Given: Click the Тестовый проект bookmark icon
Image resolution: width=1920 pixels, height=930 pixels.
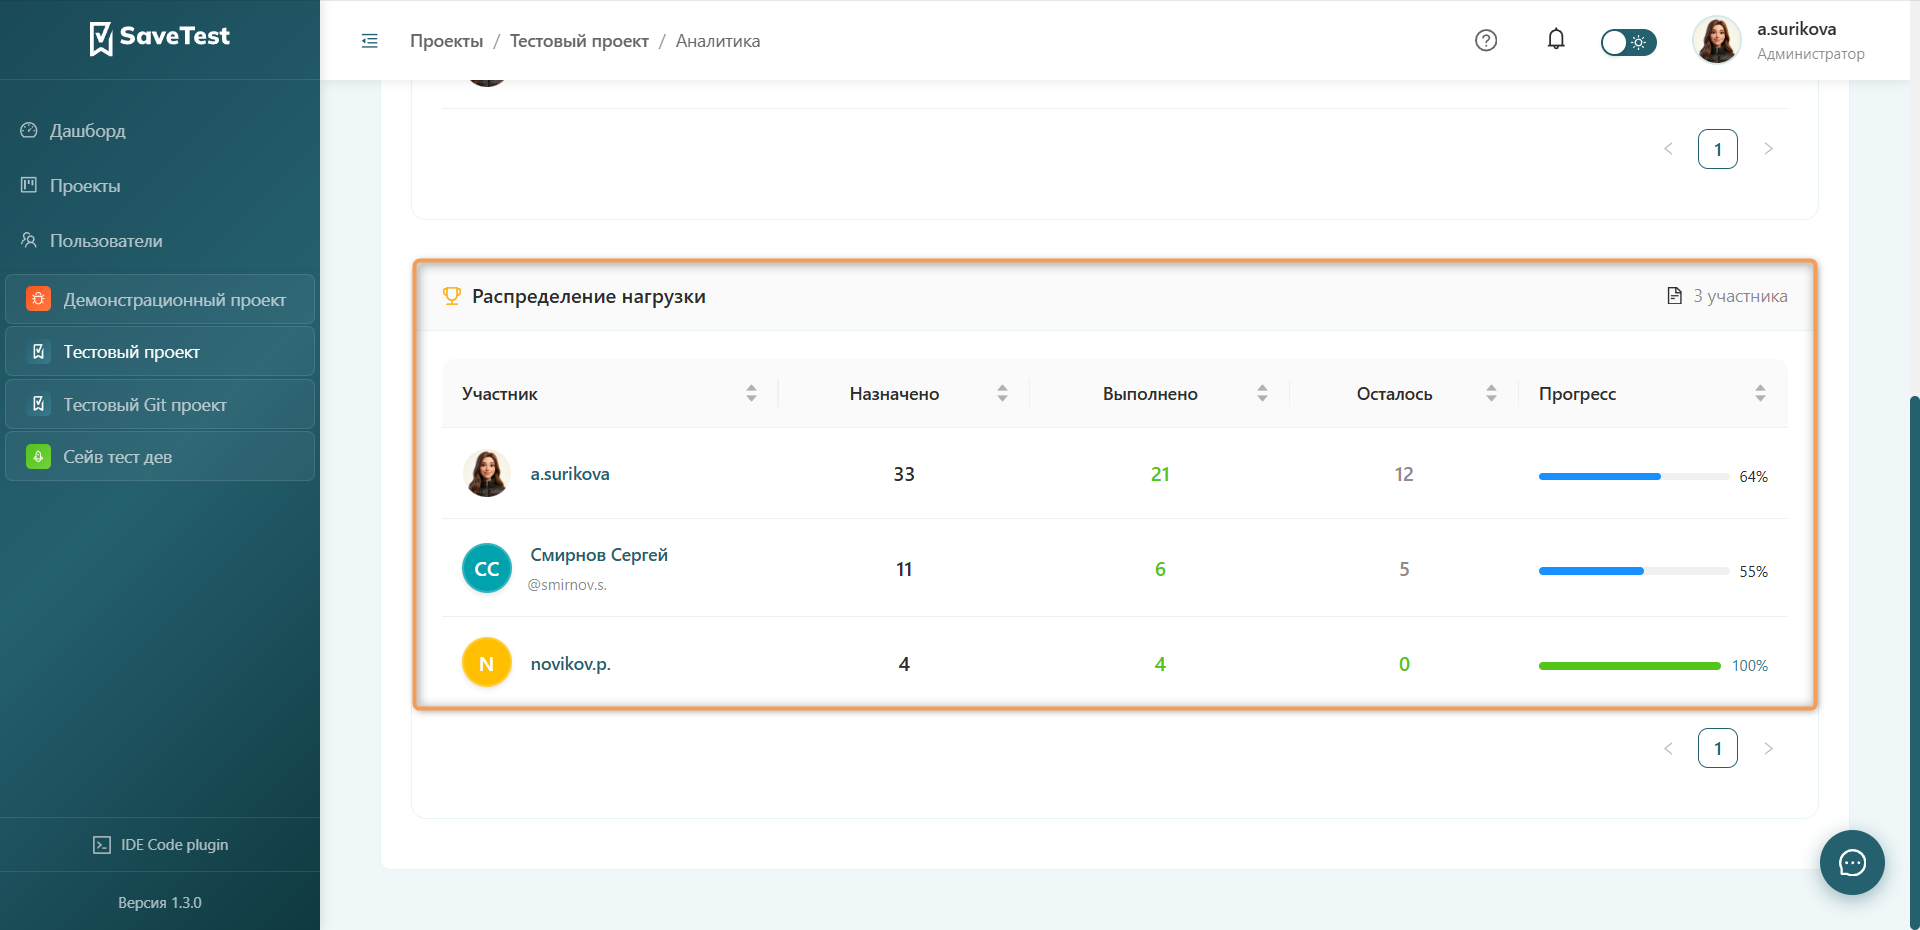Looking at the screenshot, I should [x=38, y=352].
